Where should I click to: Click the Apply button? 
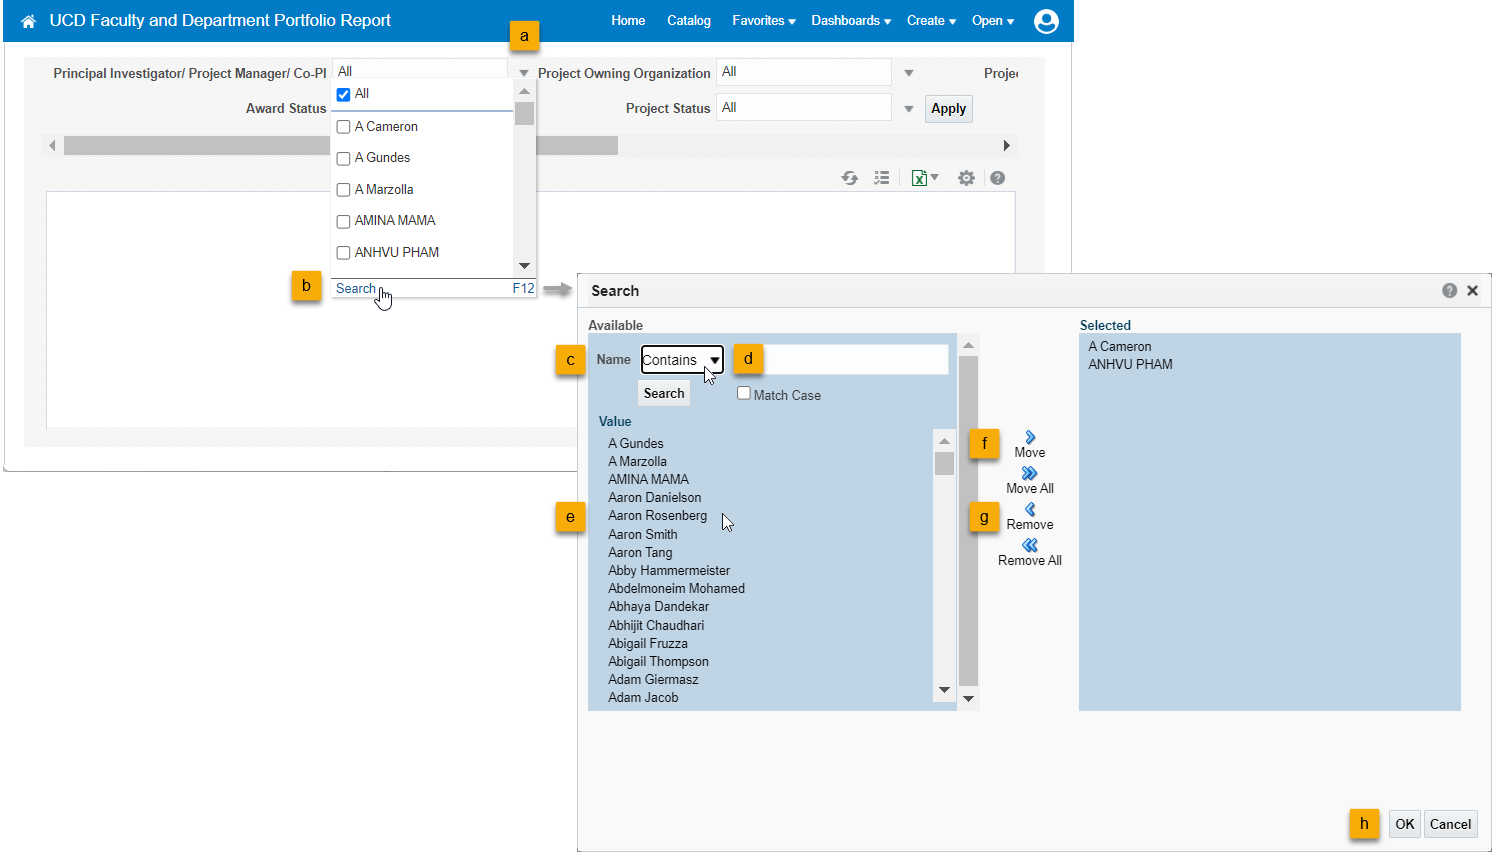[948, 109]
